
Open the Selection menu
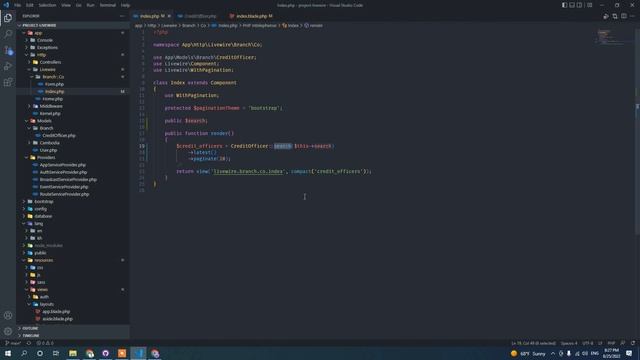point(47,5)
